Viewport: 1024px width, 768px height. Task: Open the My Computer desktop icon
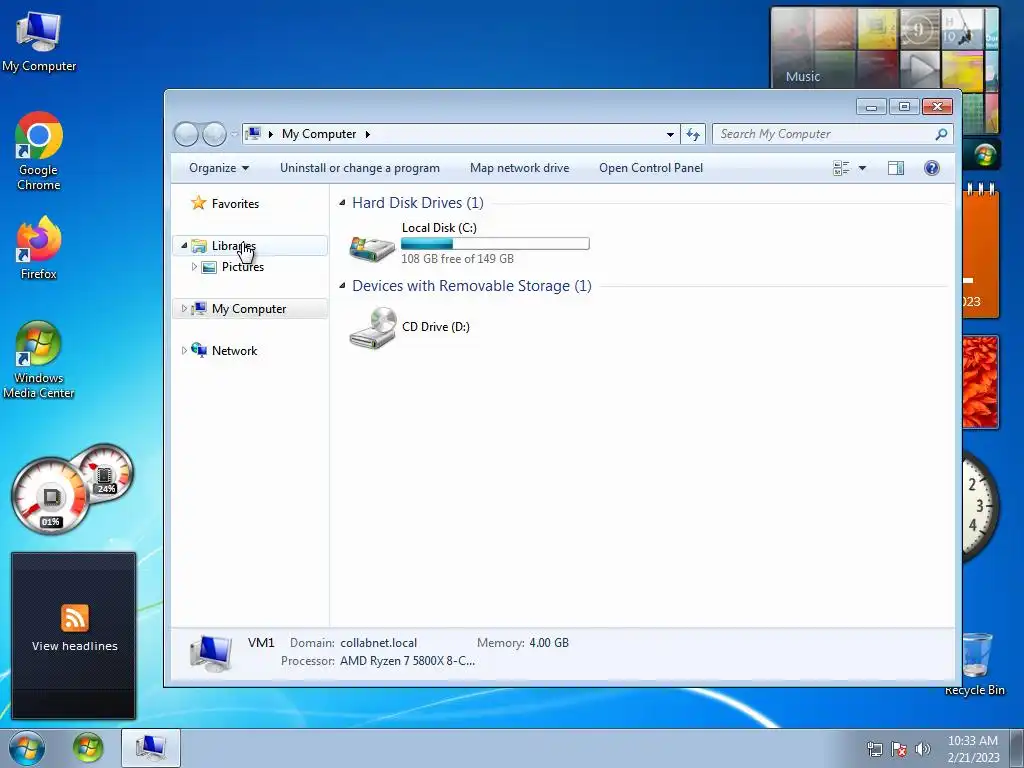(x=39, y=40)
